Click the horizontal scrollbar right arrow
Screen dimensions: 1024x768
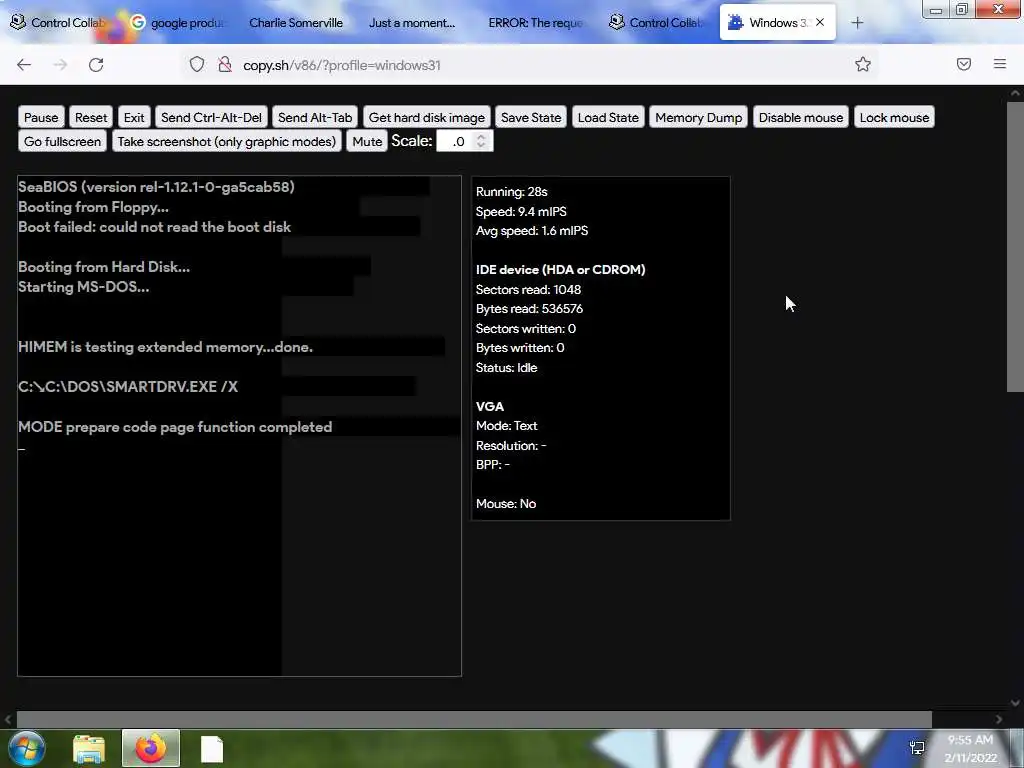pyautogui.click(x=999, y=719)
